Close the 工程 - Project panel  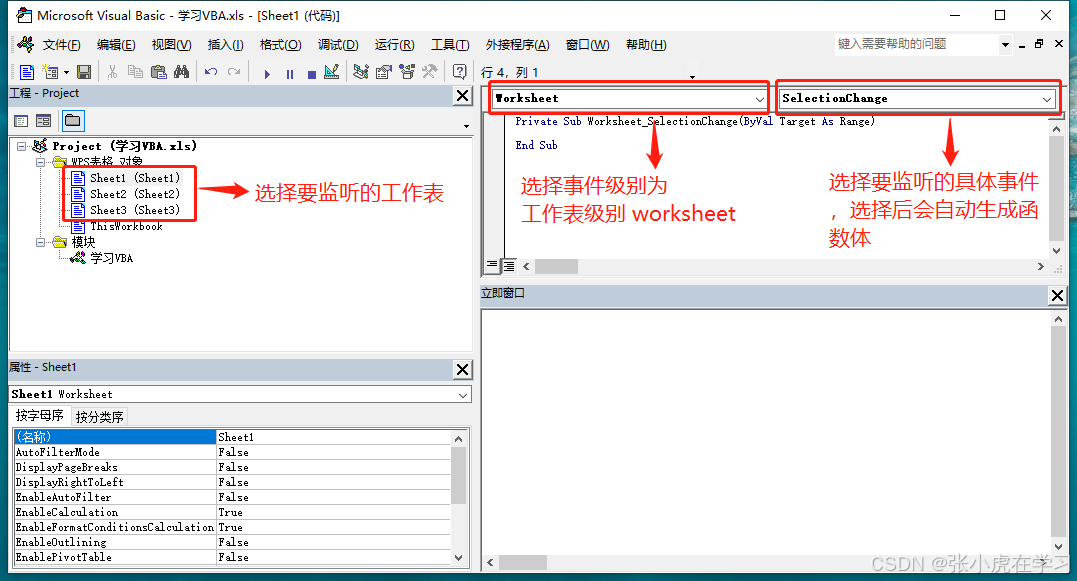(463, 96)
